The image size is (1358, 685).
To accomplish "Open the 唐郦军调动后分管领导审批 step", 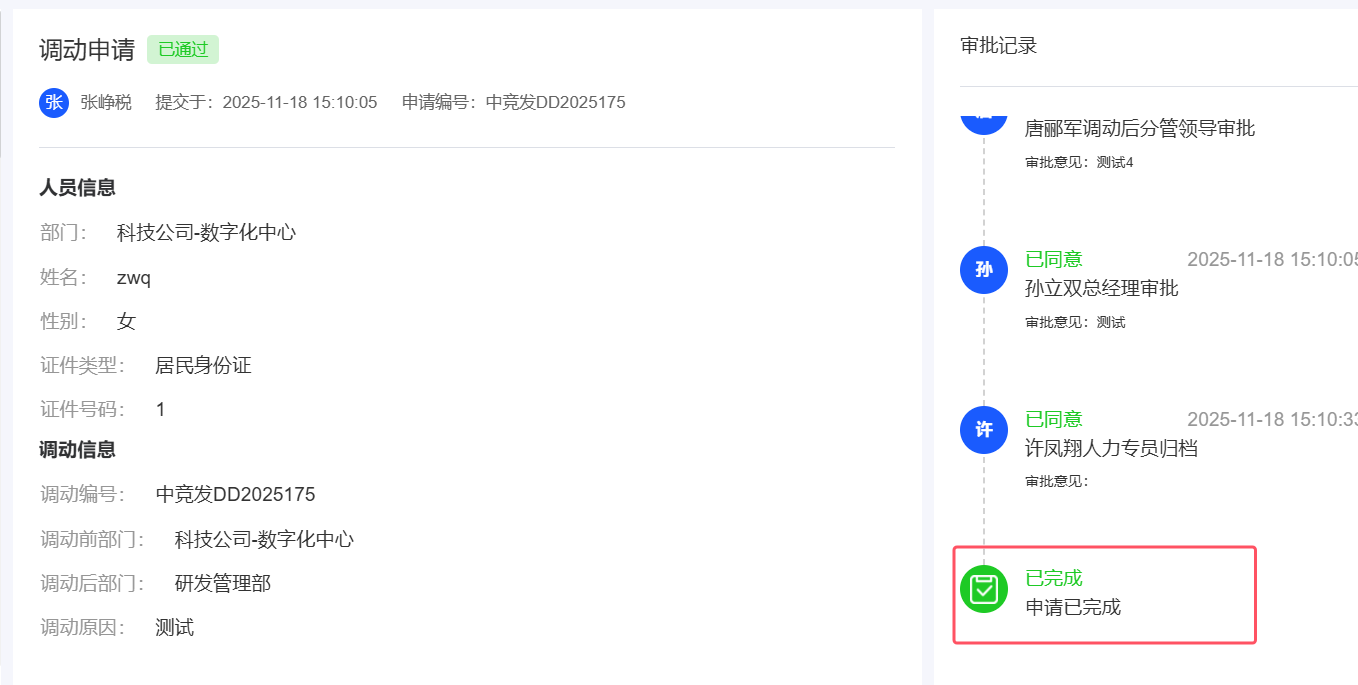I will pos(1139,128).
